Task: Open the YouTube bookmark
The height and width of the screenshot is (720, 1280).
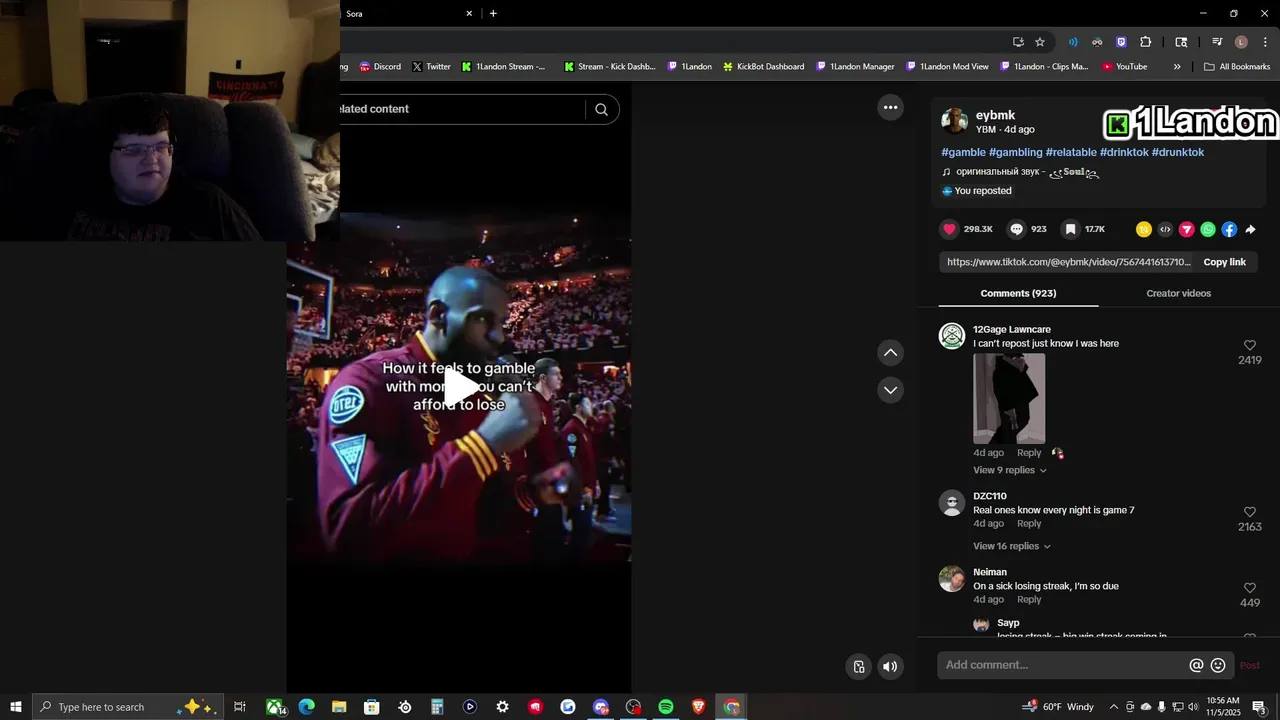Action: (x=1125, y=67)
